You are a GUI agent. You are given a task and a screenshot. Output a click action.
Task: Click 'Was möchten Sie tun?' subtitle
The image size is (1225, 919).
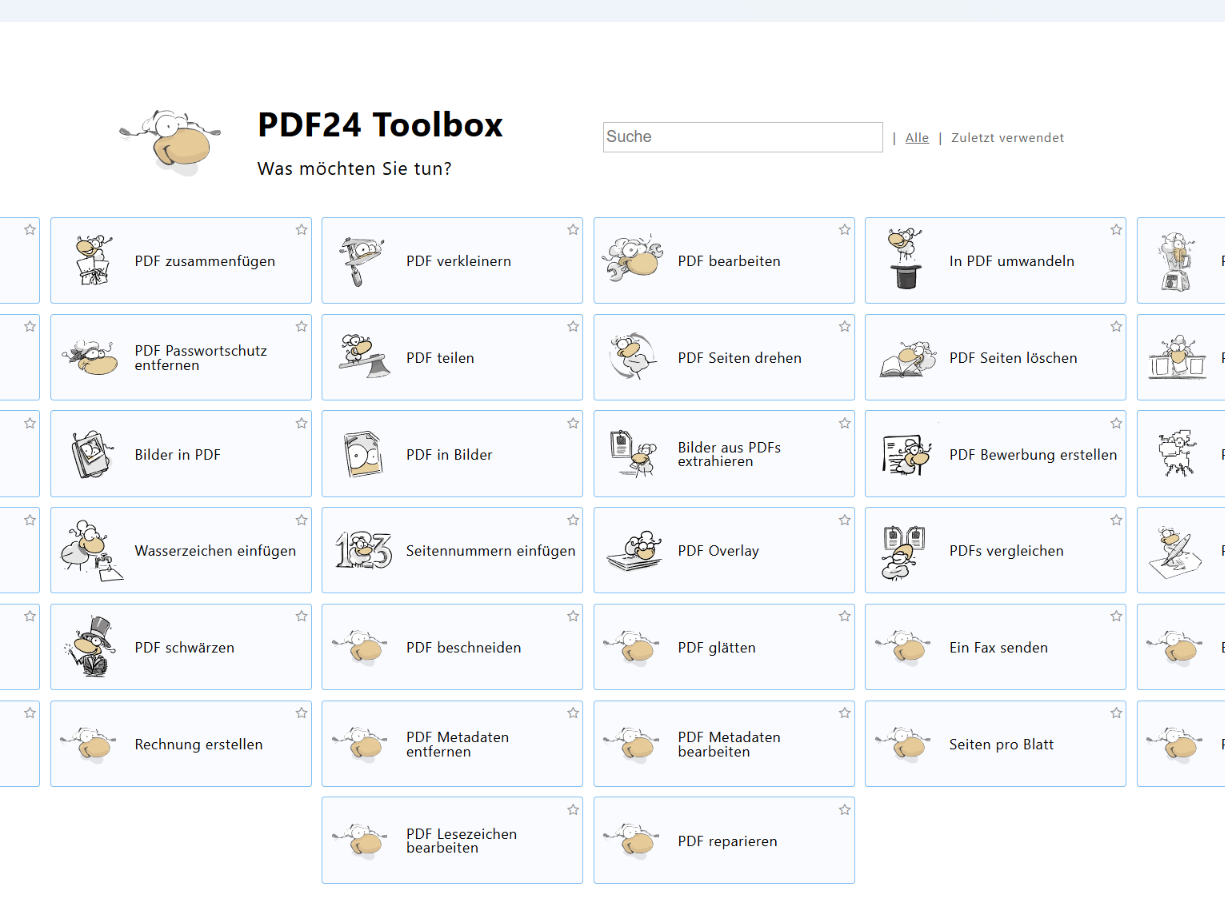[354, 169]
